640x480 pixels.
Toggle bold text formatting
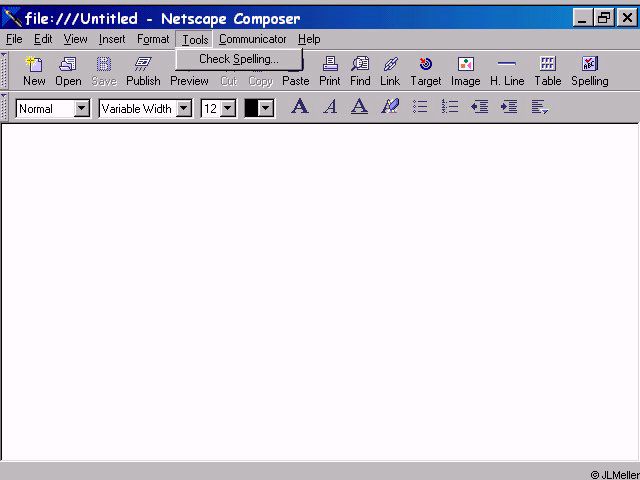tap(300, 107)
